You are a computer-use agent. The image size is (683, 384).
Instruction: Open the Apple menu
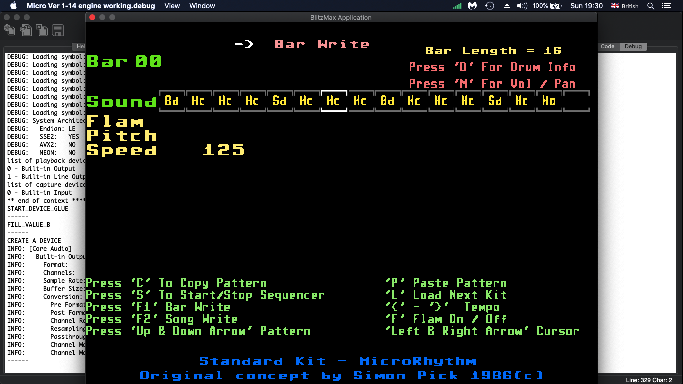tap(14, 6)
